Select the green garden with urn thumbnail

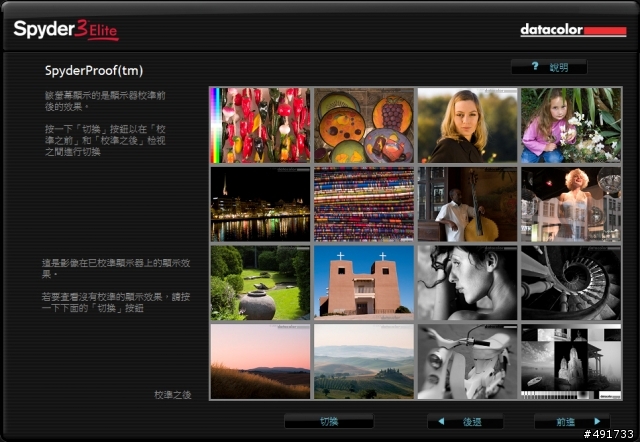[x=260, y=283]
